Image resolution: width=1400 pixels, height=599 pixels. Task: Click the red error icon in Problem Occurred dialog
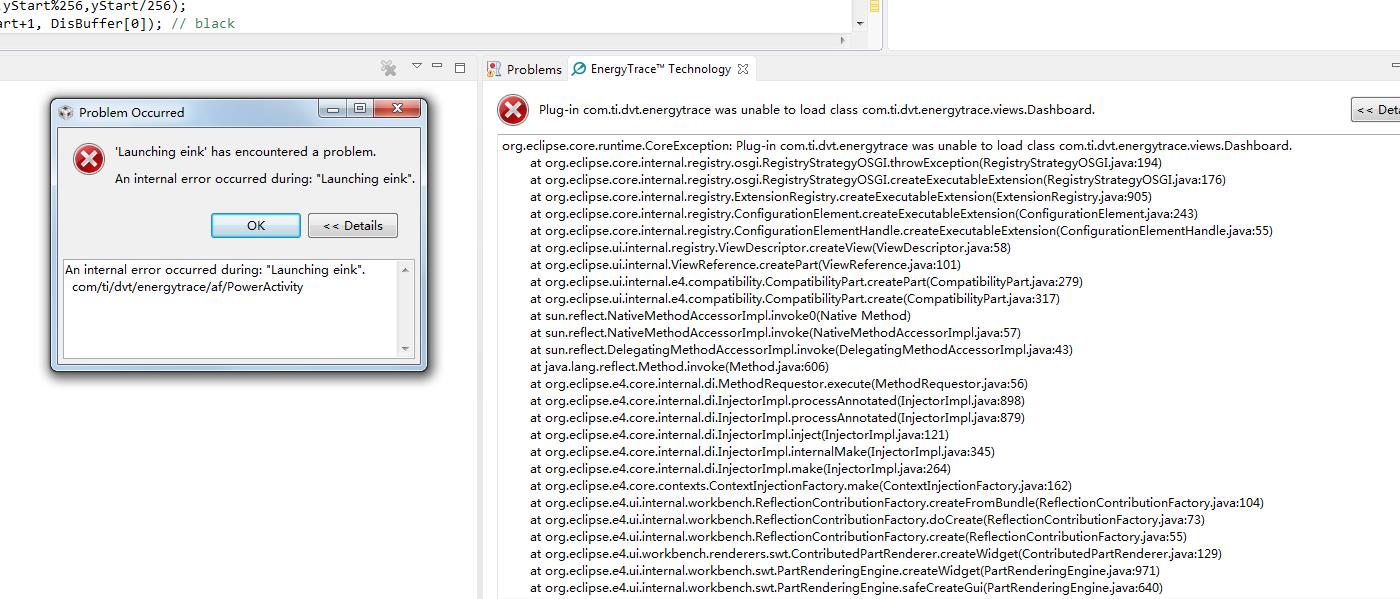[89, 159]
